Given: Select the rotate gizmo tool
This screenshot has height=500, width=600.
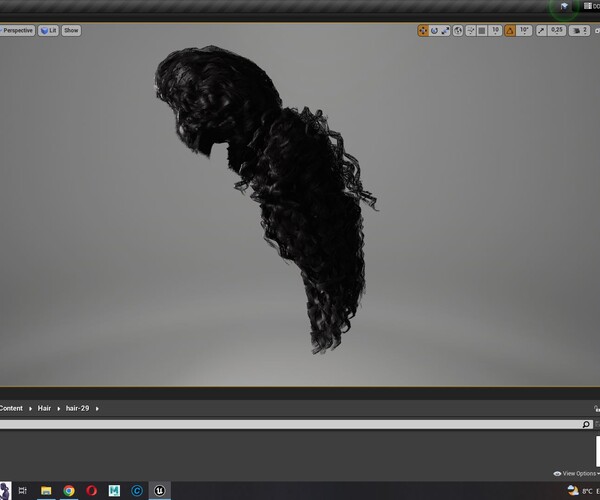Looking at the screenshot, I should [x=434, y=31].
